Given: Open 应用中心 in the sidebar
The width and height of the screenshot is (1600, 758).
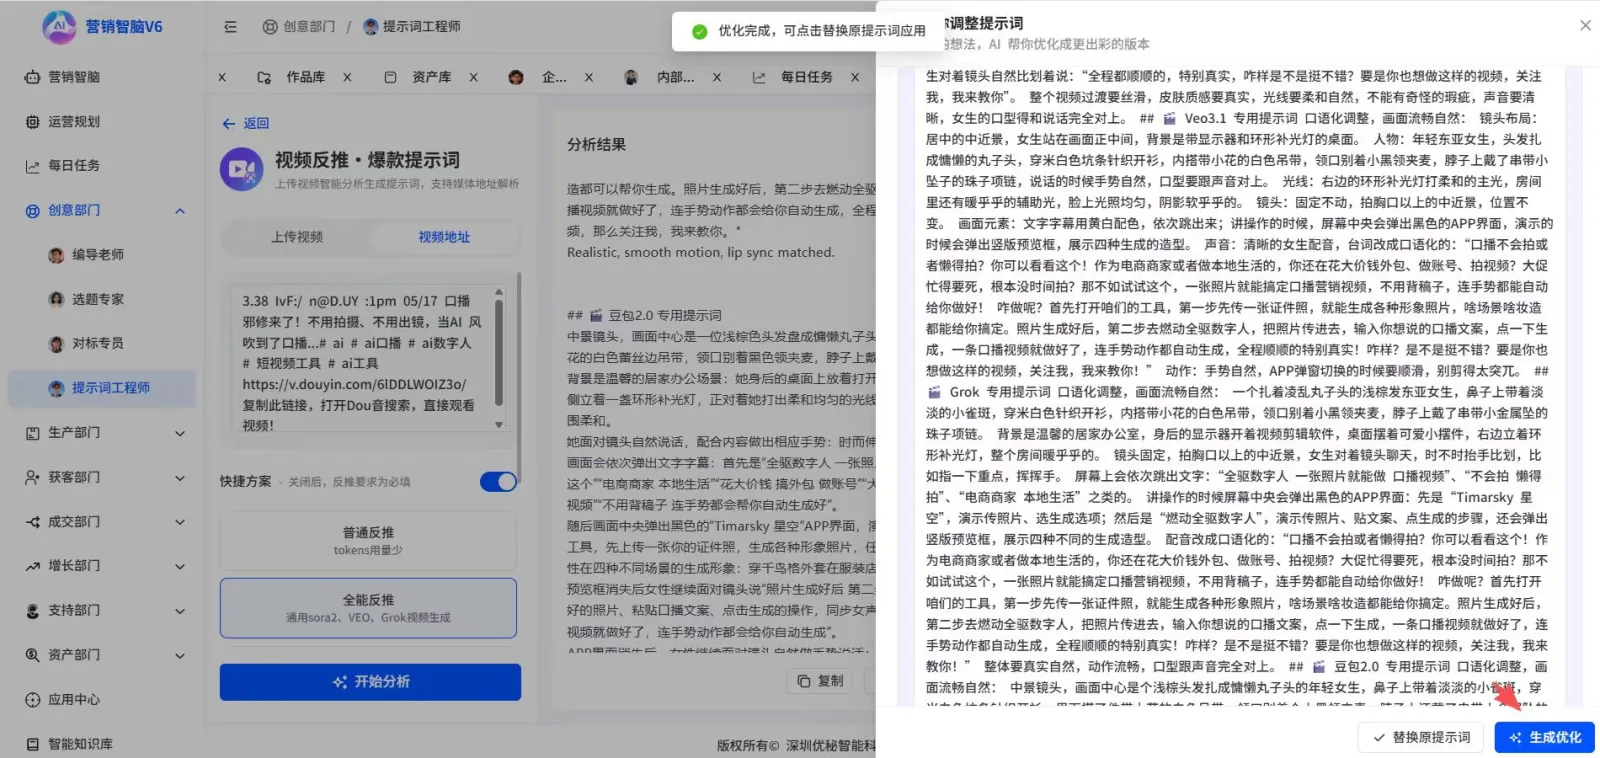Looking at the screenshot, I should [102, 700].
